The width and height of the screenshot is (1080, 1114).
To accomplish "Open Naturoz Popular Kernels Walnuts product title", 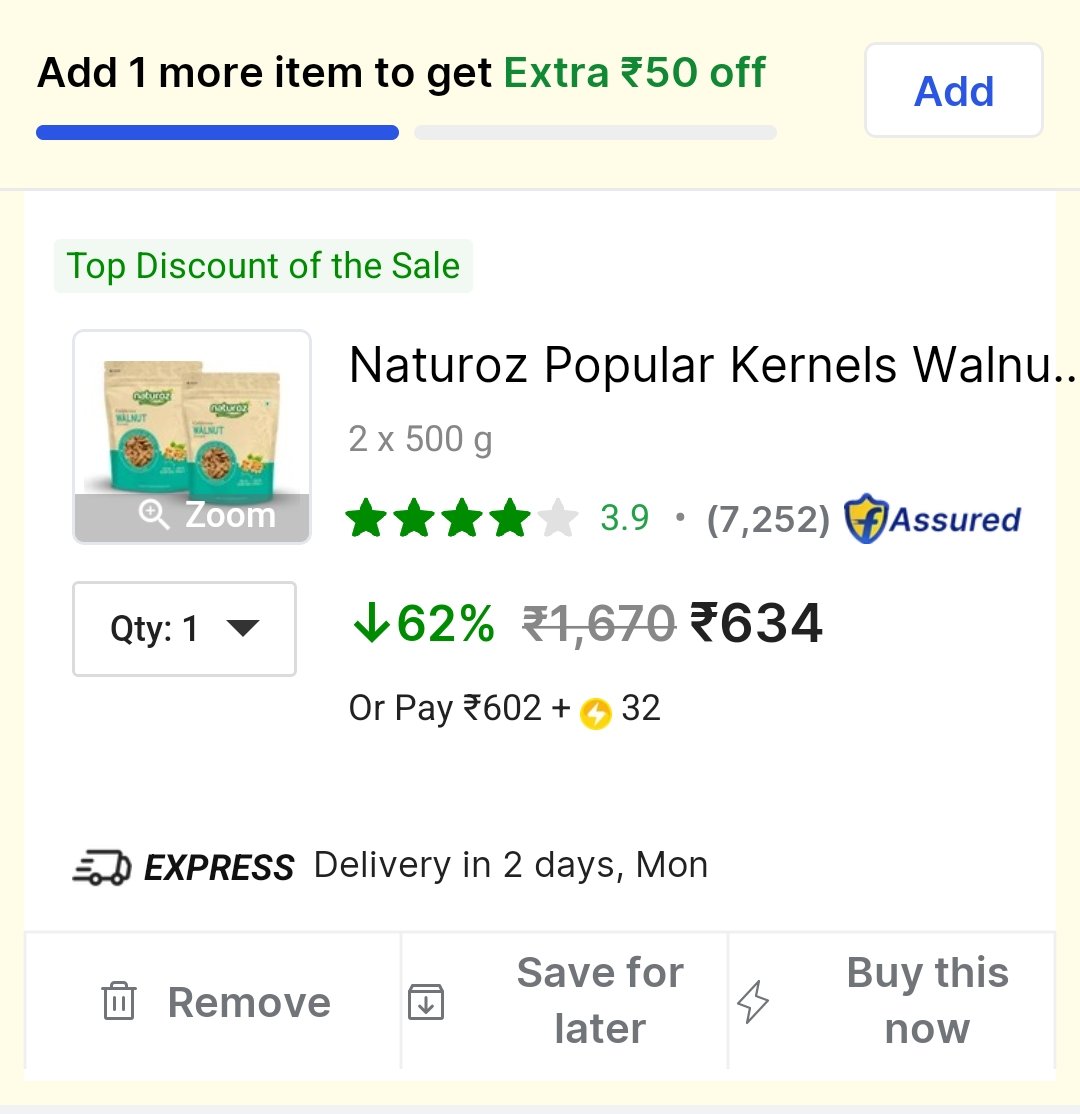I will [x=713, y=365].
